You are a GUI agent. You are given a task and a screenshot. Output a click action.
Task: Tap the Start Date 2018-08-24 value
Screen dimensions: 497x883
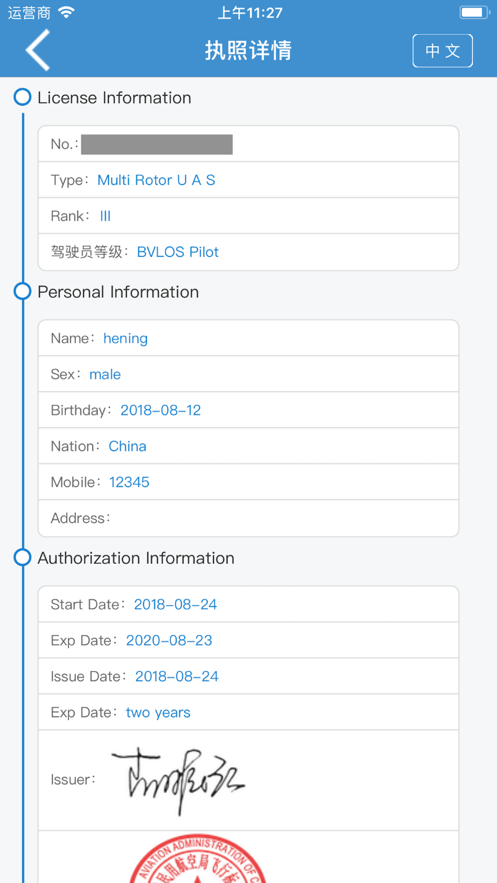coord(175,604)
